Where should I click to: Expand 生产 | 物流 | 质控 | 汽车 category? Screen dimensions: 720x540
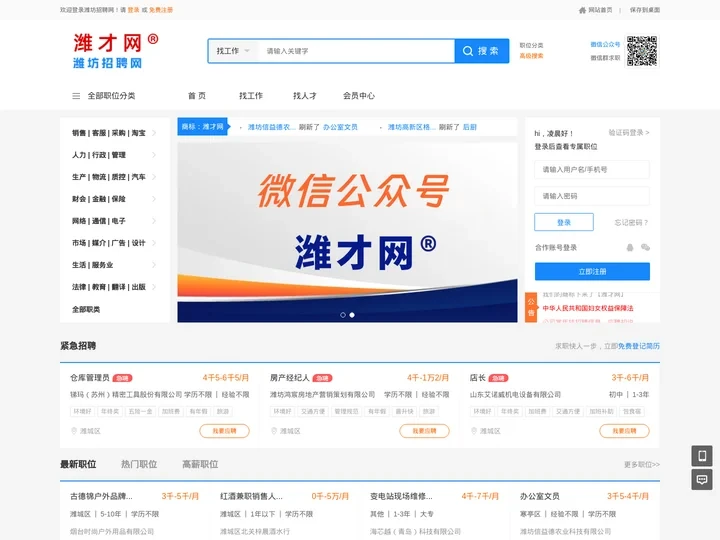114,177
